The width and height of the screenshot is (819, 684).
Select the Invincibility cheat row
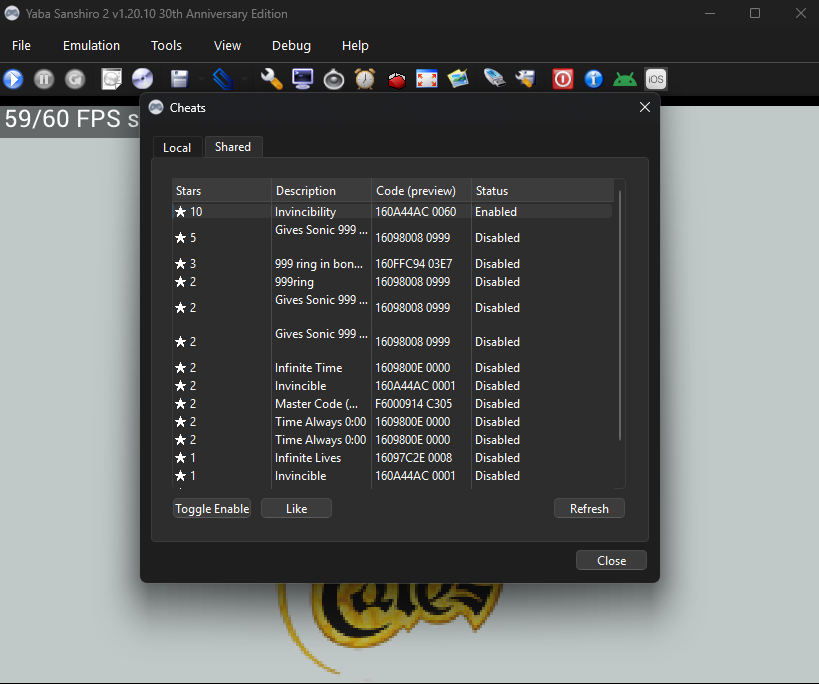(x=392, y=211)
